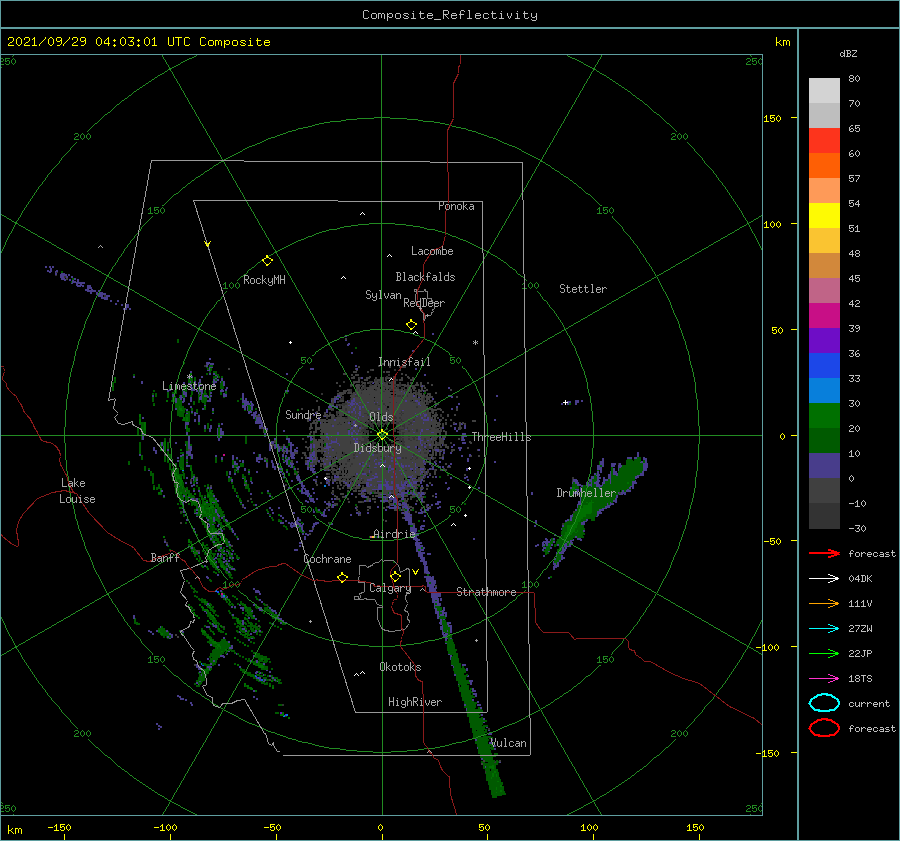Click the Blackfalds label
Image resolution: width=900 pixels, height=841 pixels.
[x=425, y=277]
